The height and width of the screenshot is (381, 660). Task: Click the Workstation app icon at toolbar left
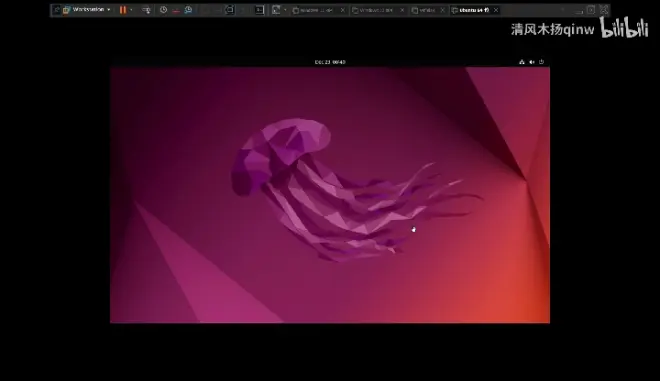coord(66,10)
